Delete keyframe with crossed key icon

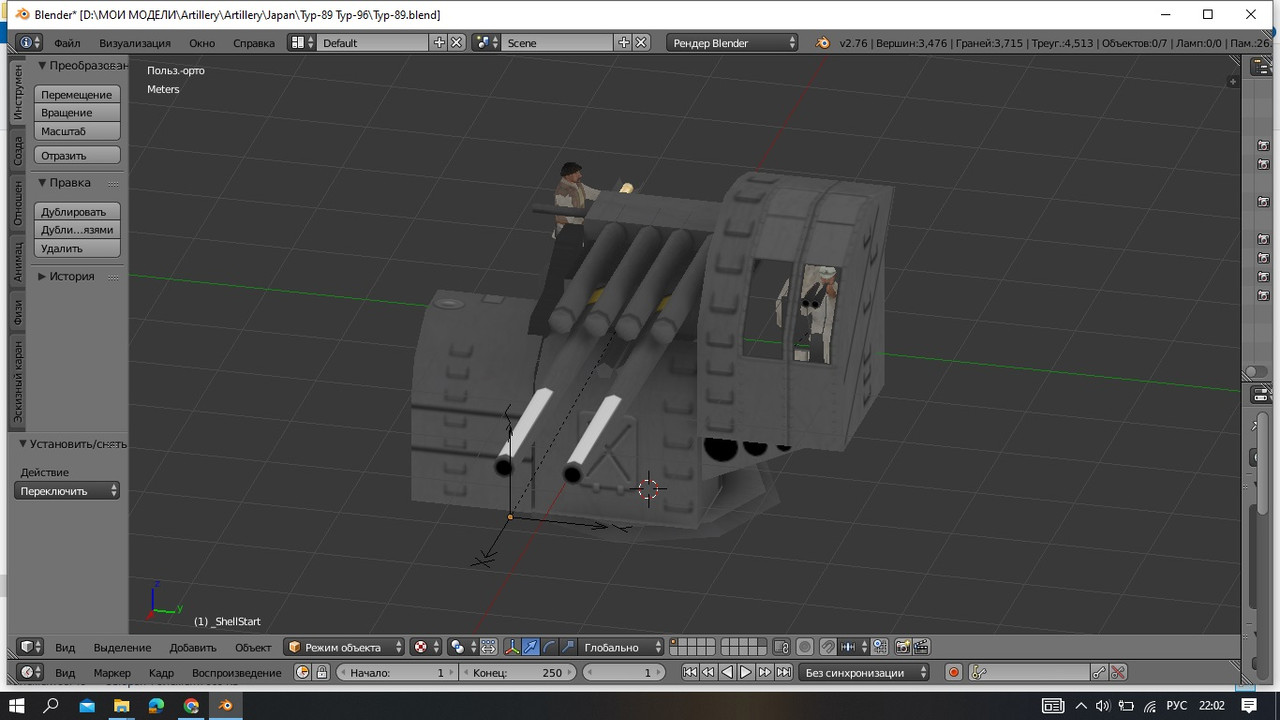coord(1119,673)
